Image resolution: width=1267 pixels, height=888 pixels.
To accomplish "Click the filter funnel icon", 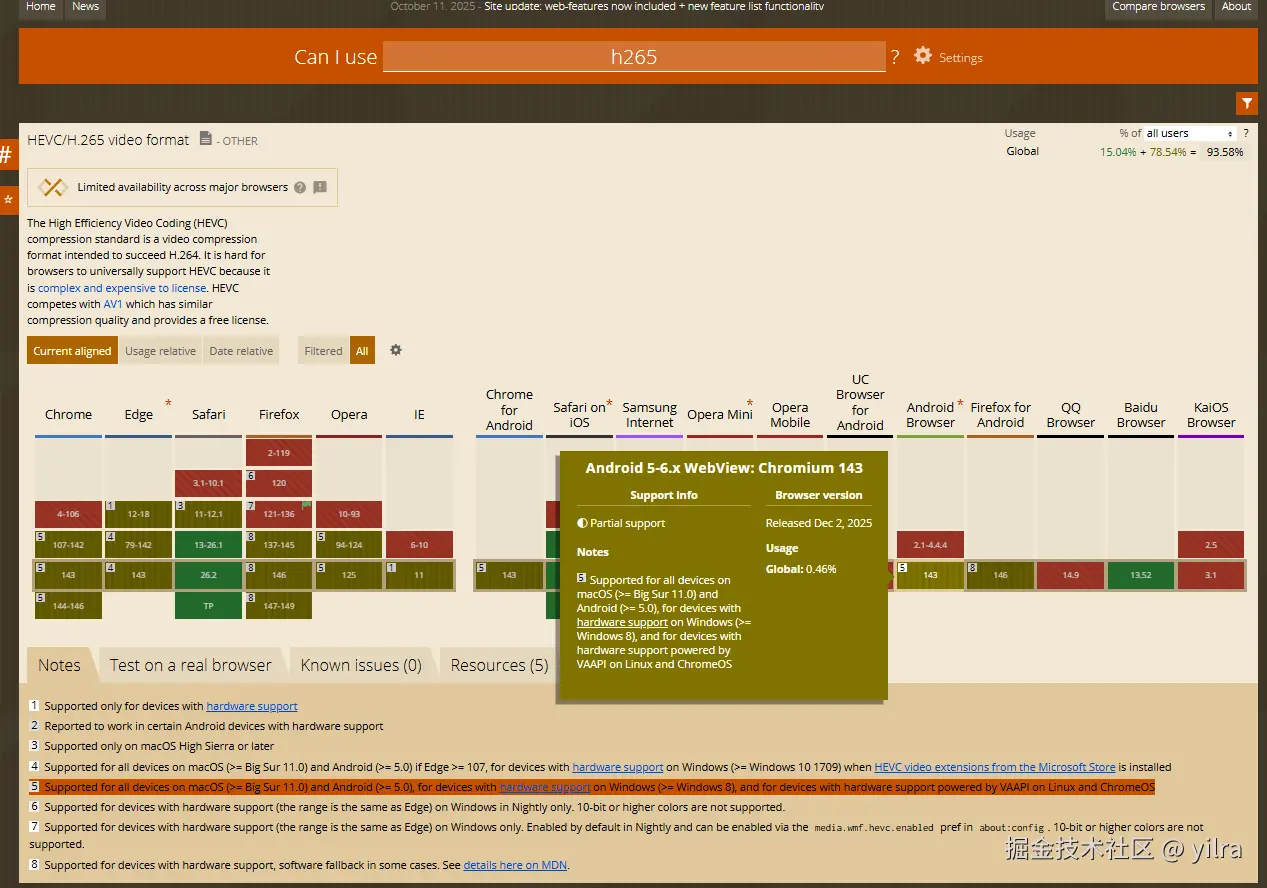I will coord(1246,103).
